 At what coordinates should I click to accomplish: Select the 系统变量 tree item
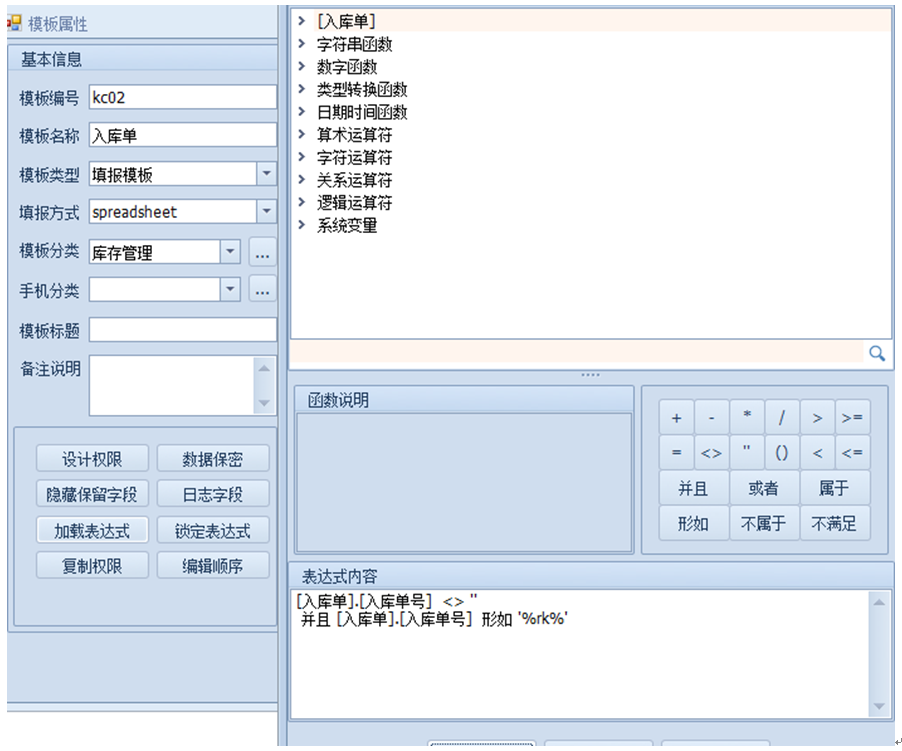[347, 225]
